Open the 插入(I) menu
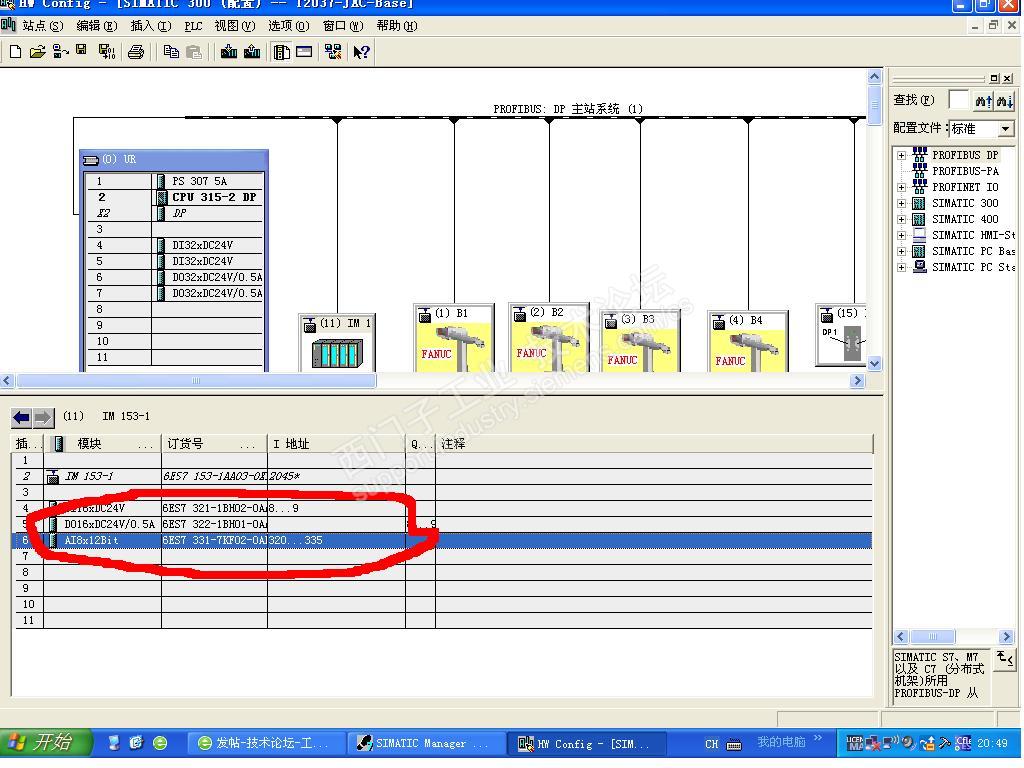1024x768 pixels. [x=150, y=26]
